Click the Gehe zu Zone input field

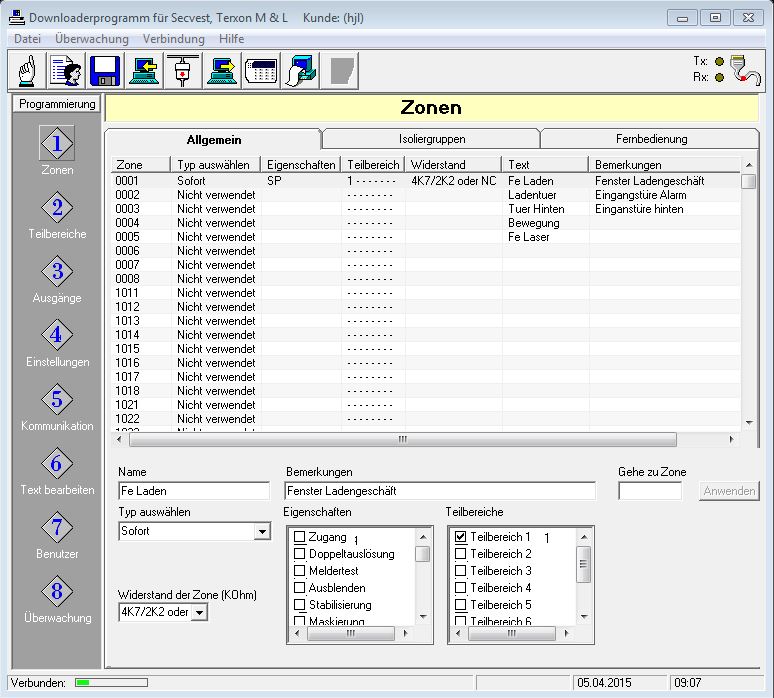click(650, 491)
